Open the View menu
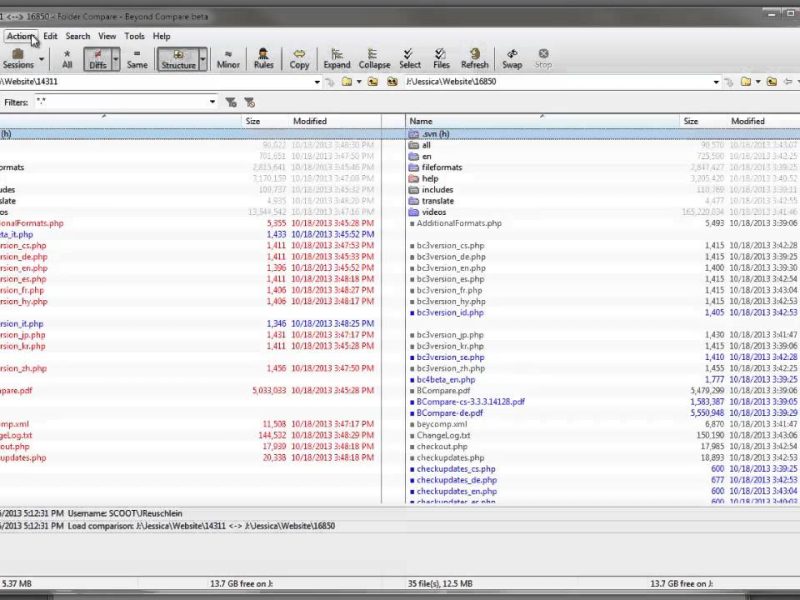 (107, 36)
